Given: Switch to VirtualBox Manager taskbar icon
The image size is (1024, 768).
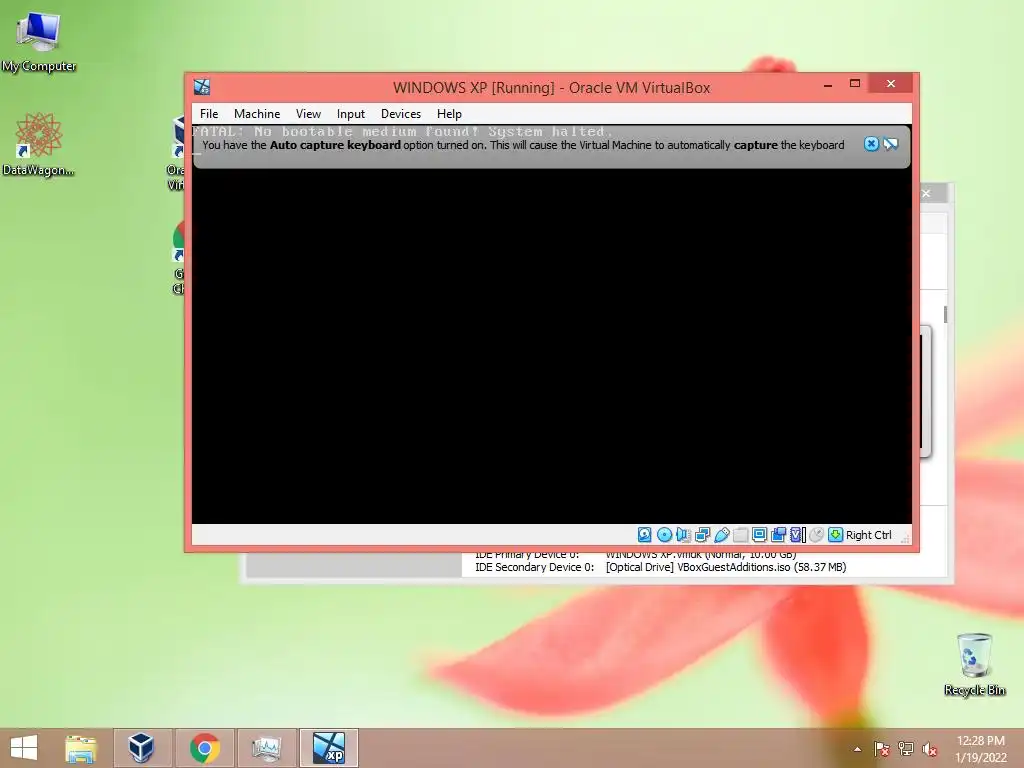Looking at the screenshot, I should pos(142,748).
